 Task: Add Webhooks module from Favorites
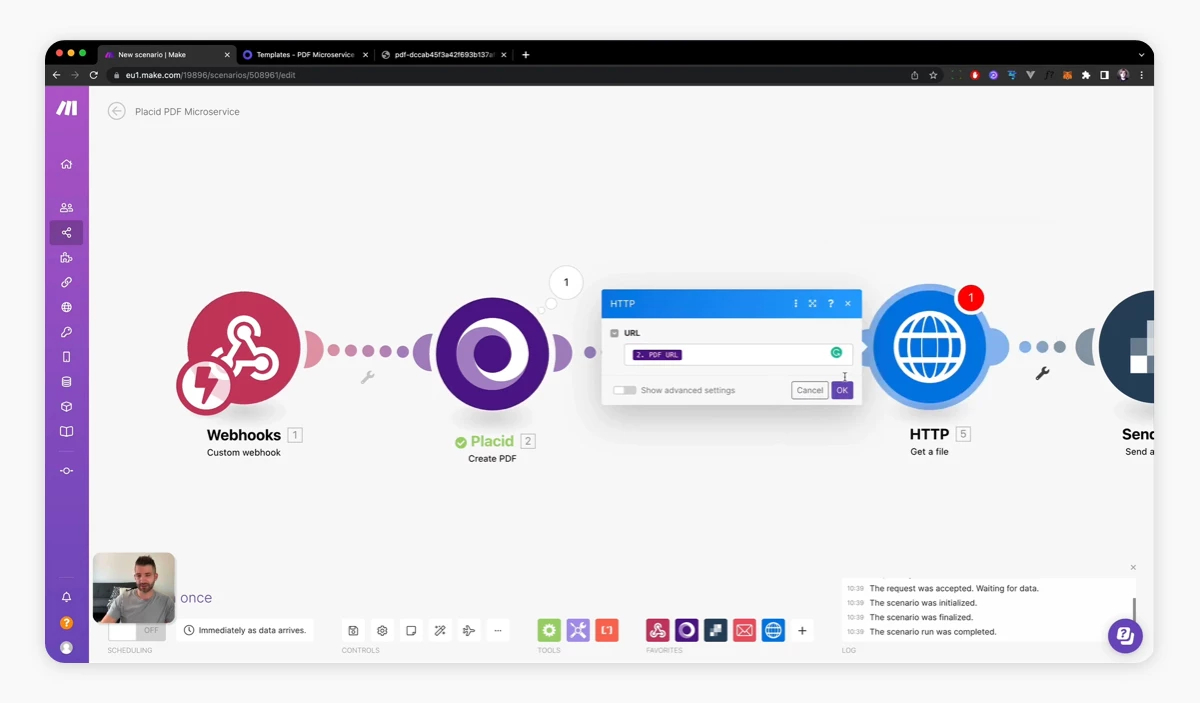pyautogui.click(x=658, y=630)
